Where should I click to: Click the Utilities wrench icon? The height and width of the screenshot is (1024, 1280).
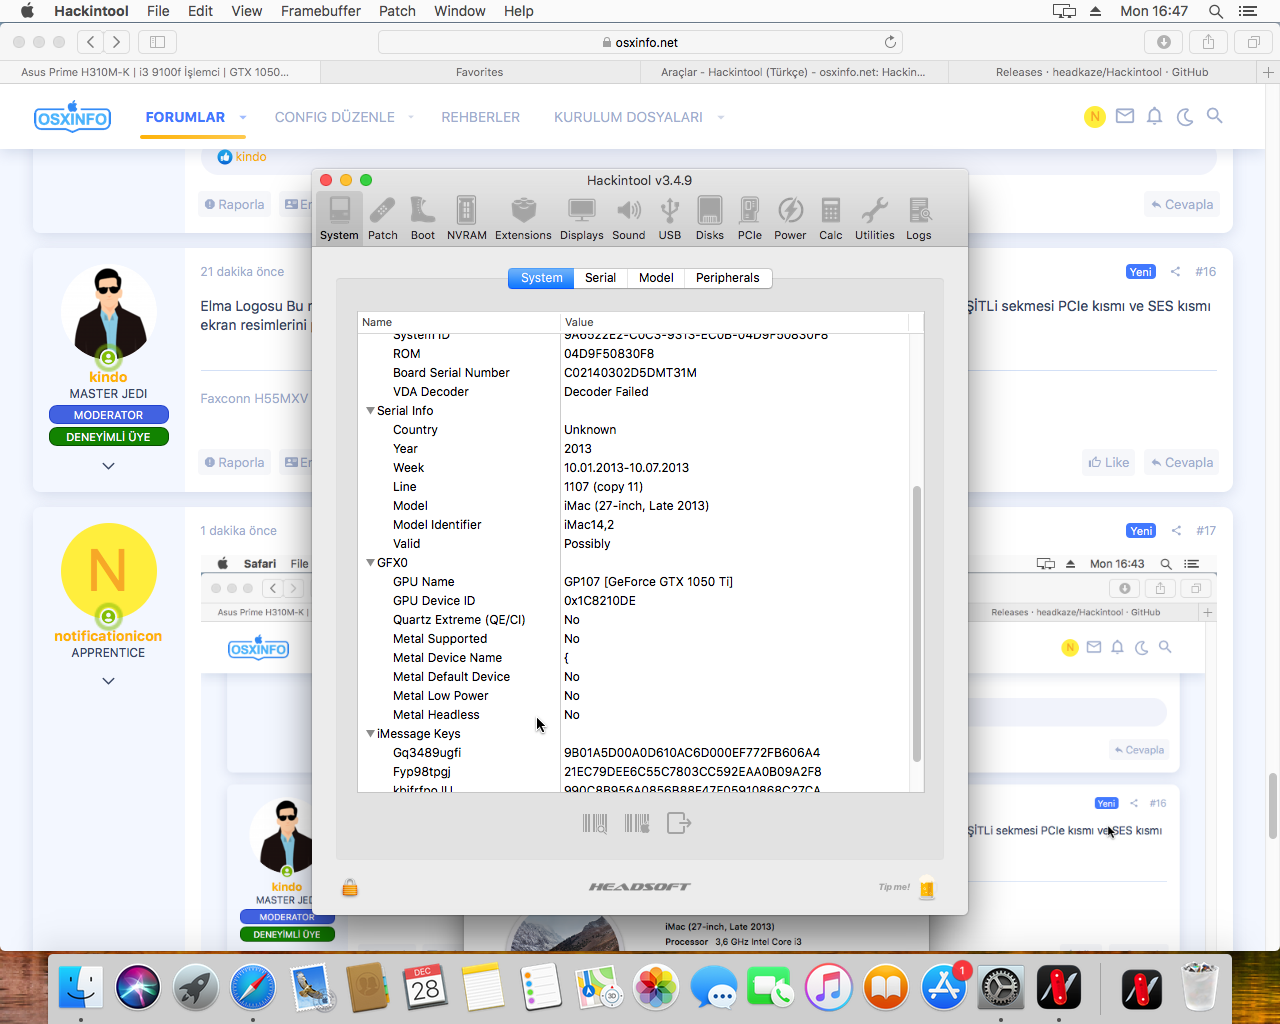(x=874, y=218)
